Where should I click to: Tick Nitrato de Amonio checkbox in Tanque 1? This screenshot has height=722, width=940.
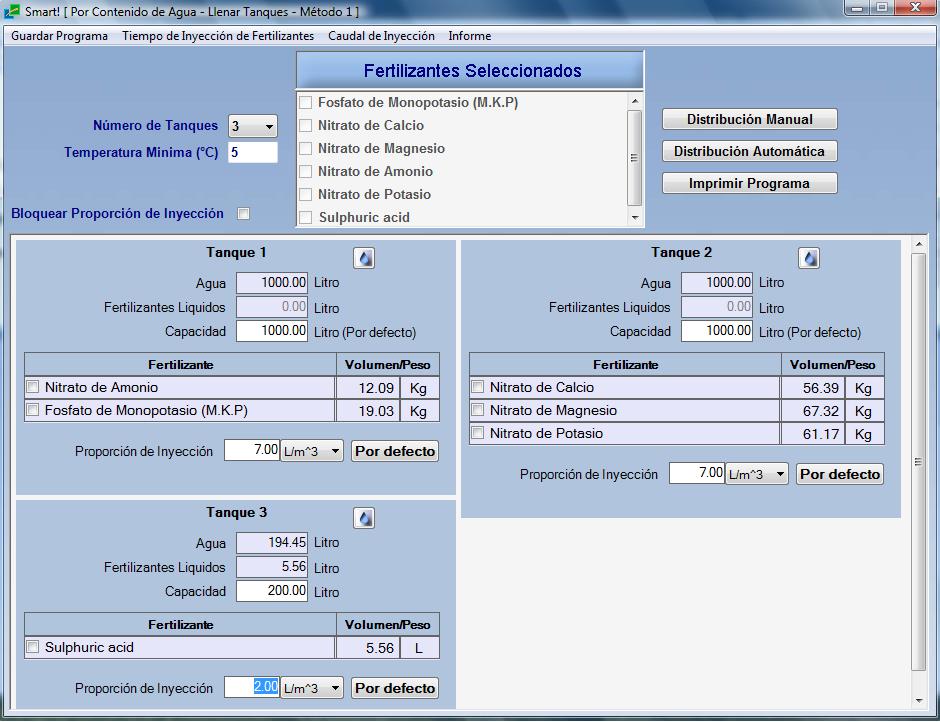click(x=33, y=387)
